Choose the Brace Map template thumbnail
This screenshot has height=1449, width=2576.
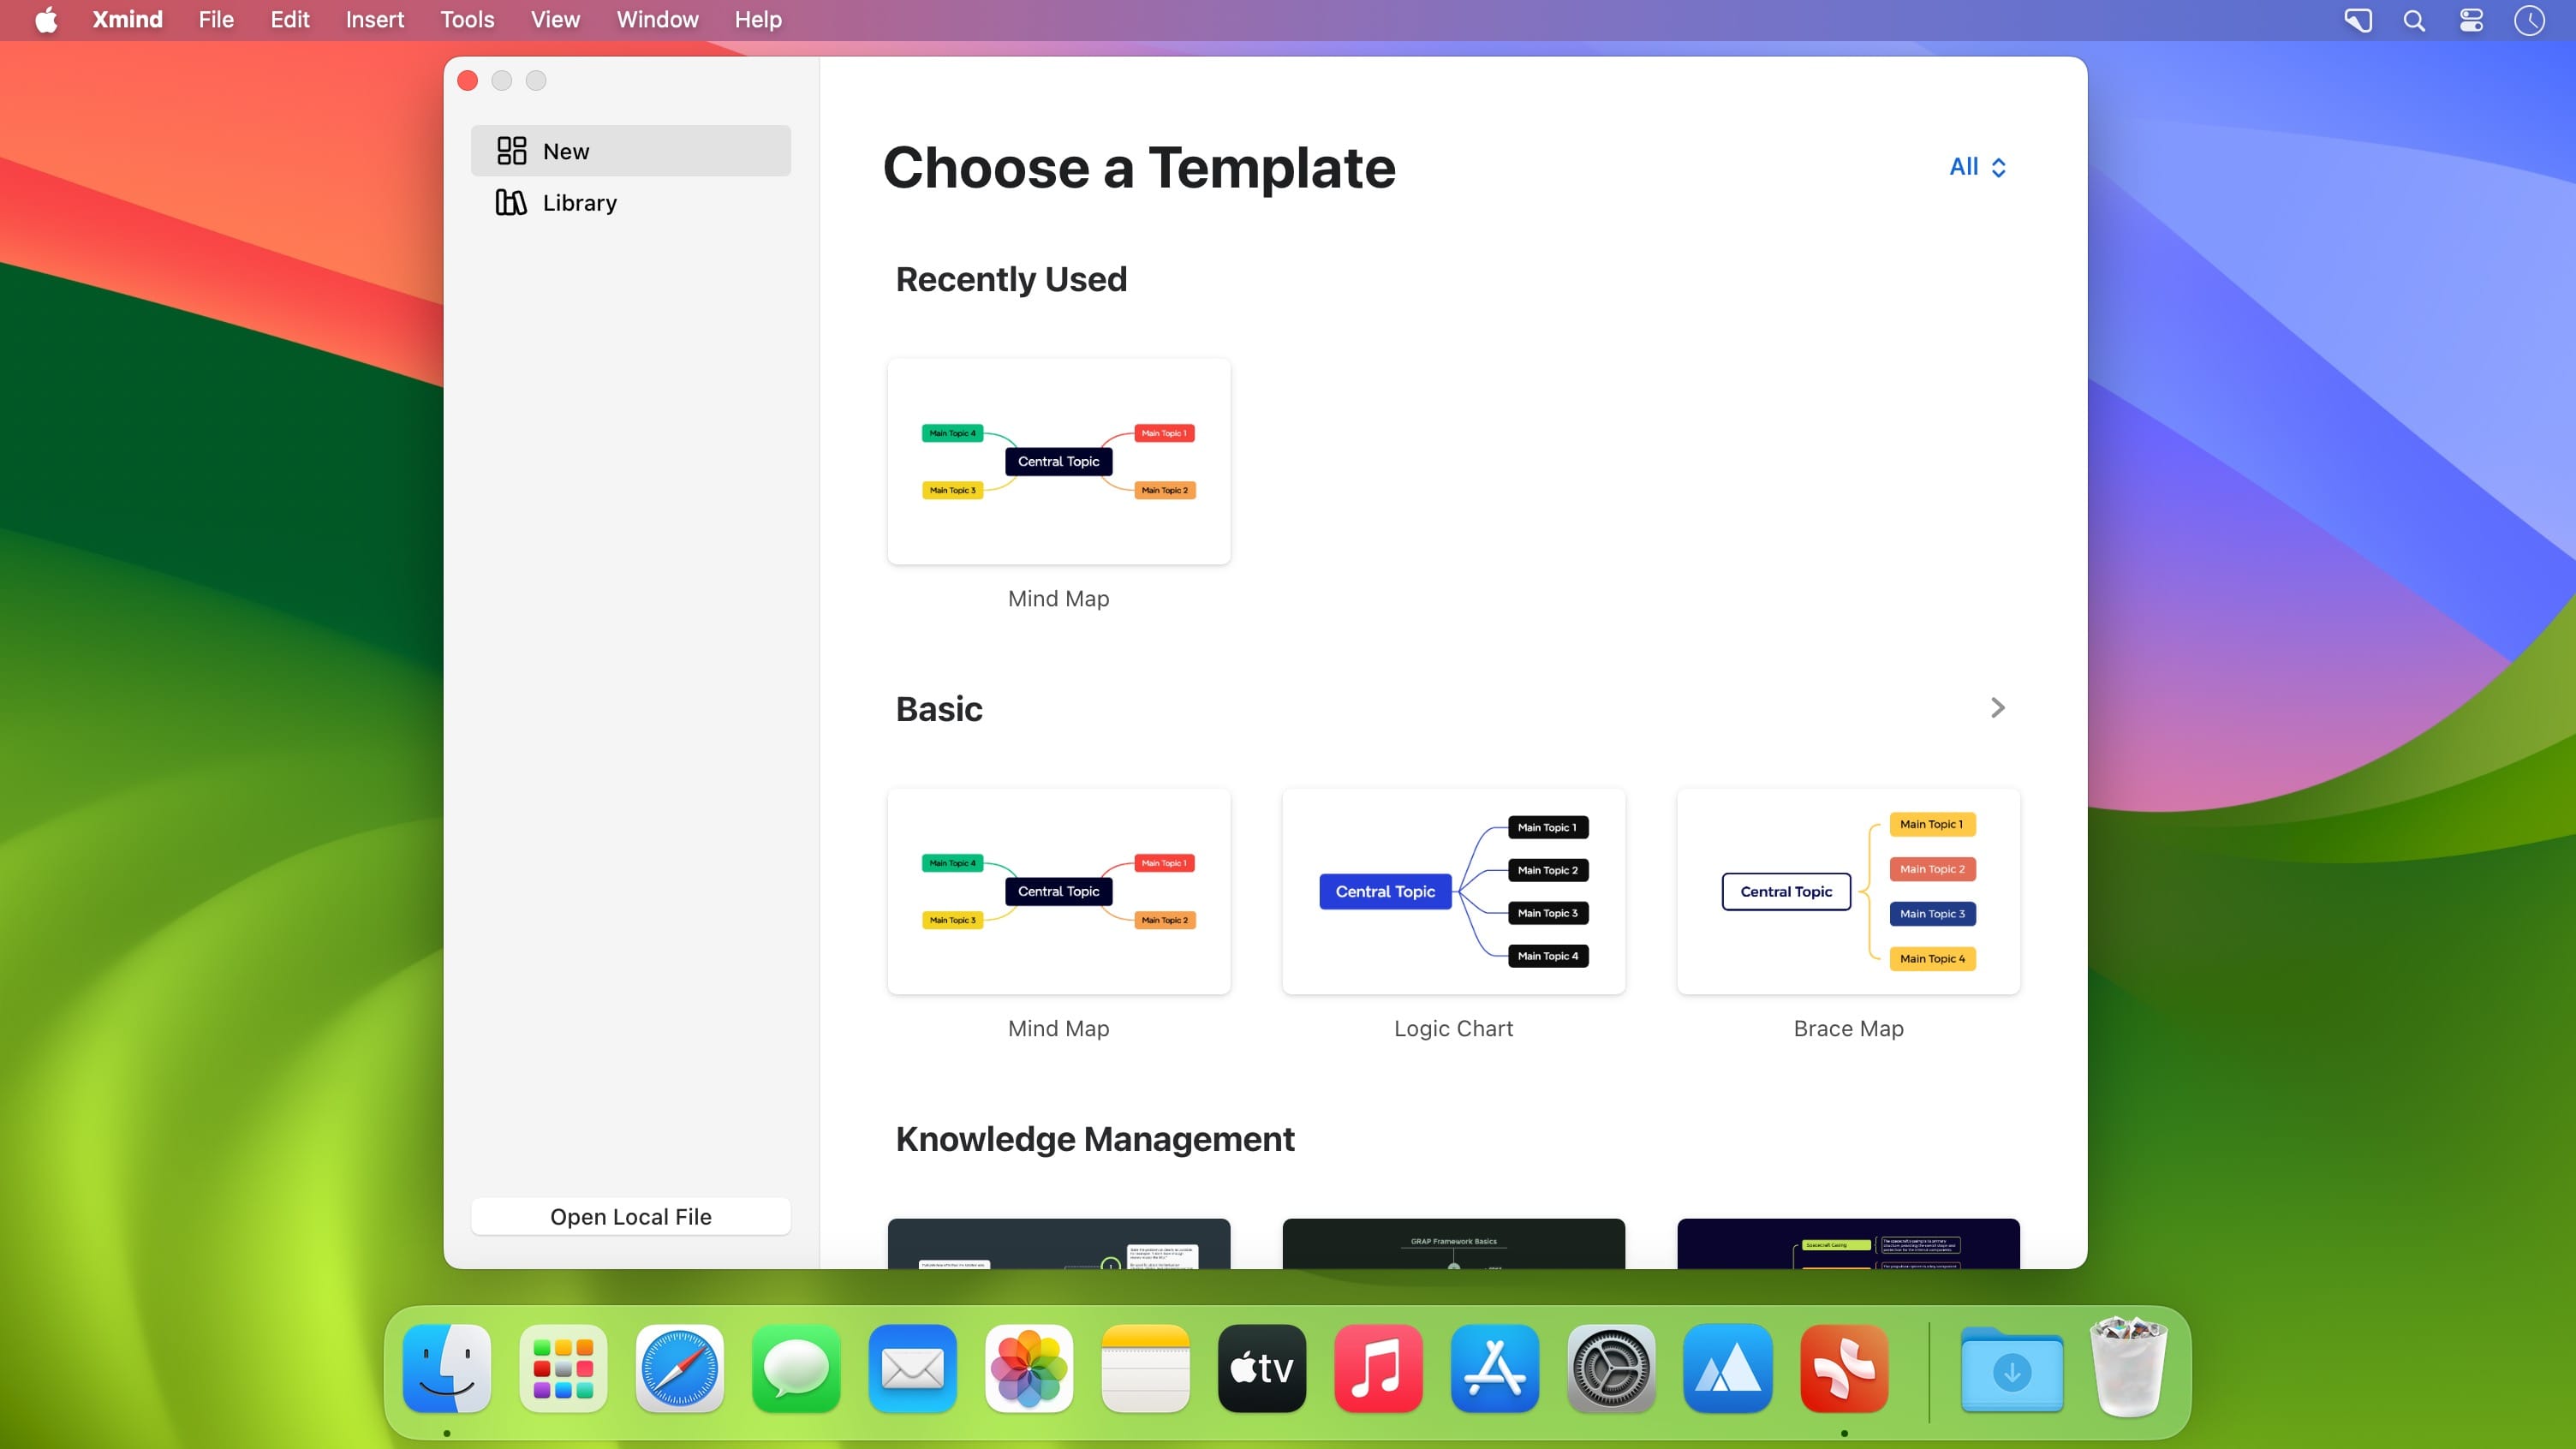(1849, 891)
